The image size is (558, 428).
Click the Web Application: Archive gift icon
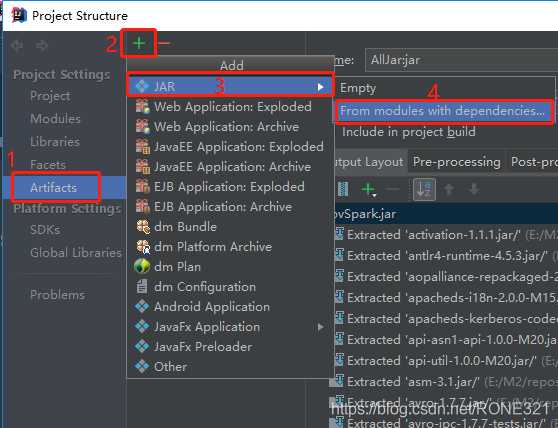[142, 126]
